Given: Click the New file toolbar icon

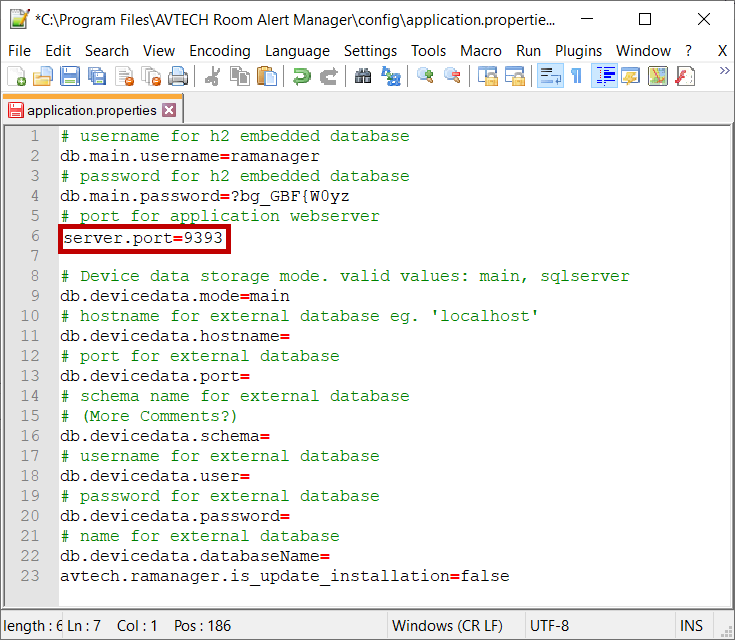Looking at the screenshot, I should coord(17,77).
